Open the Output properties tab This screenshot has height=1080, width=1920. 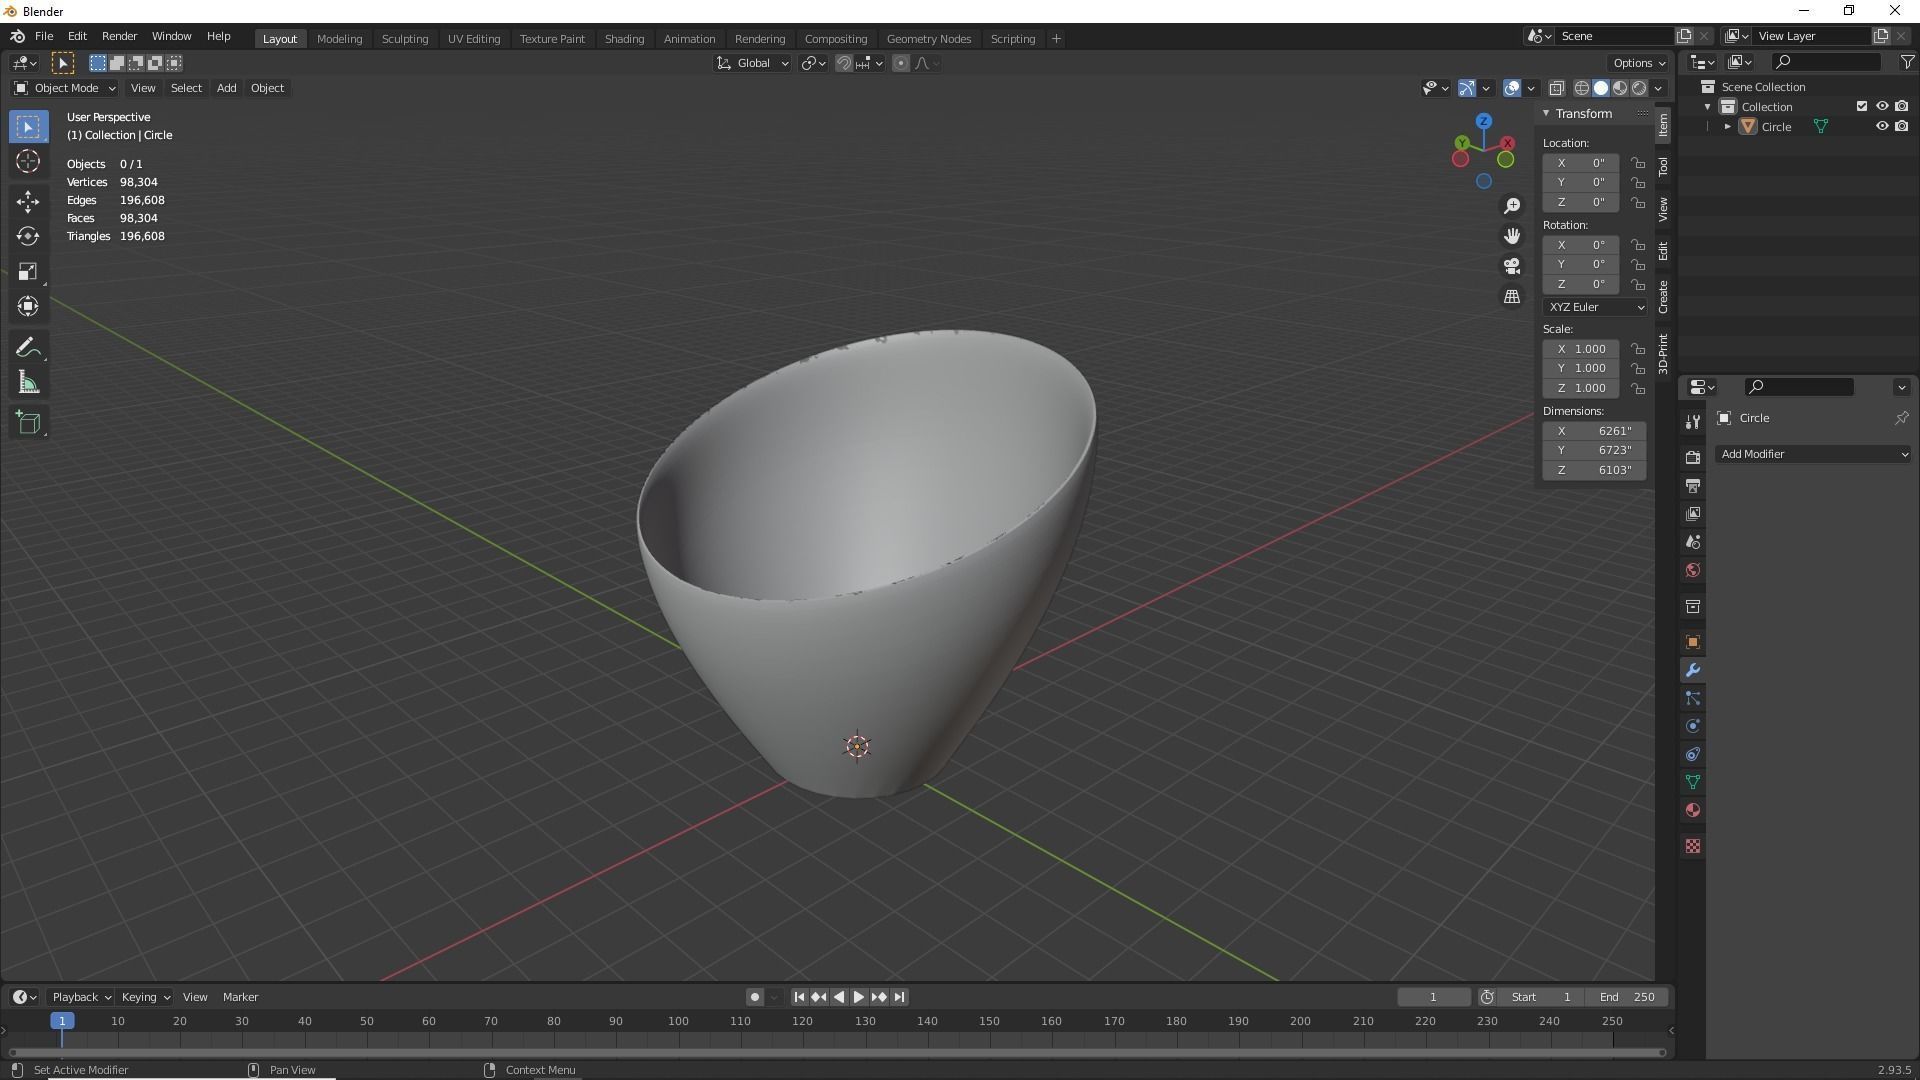click(x=1693, y=485)
